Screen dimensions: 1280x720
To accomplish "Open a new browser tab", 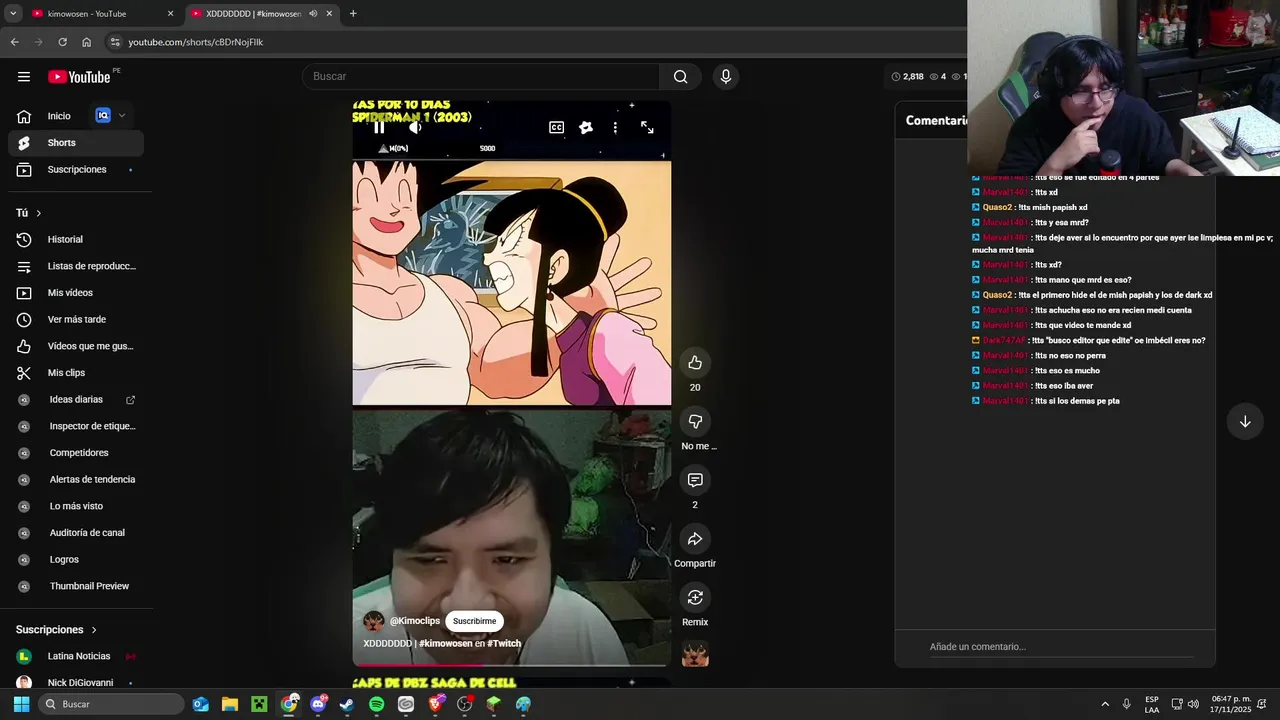I will pyautogui.click(x=353, y=14).
